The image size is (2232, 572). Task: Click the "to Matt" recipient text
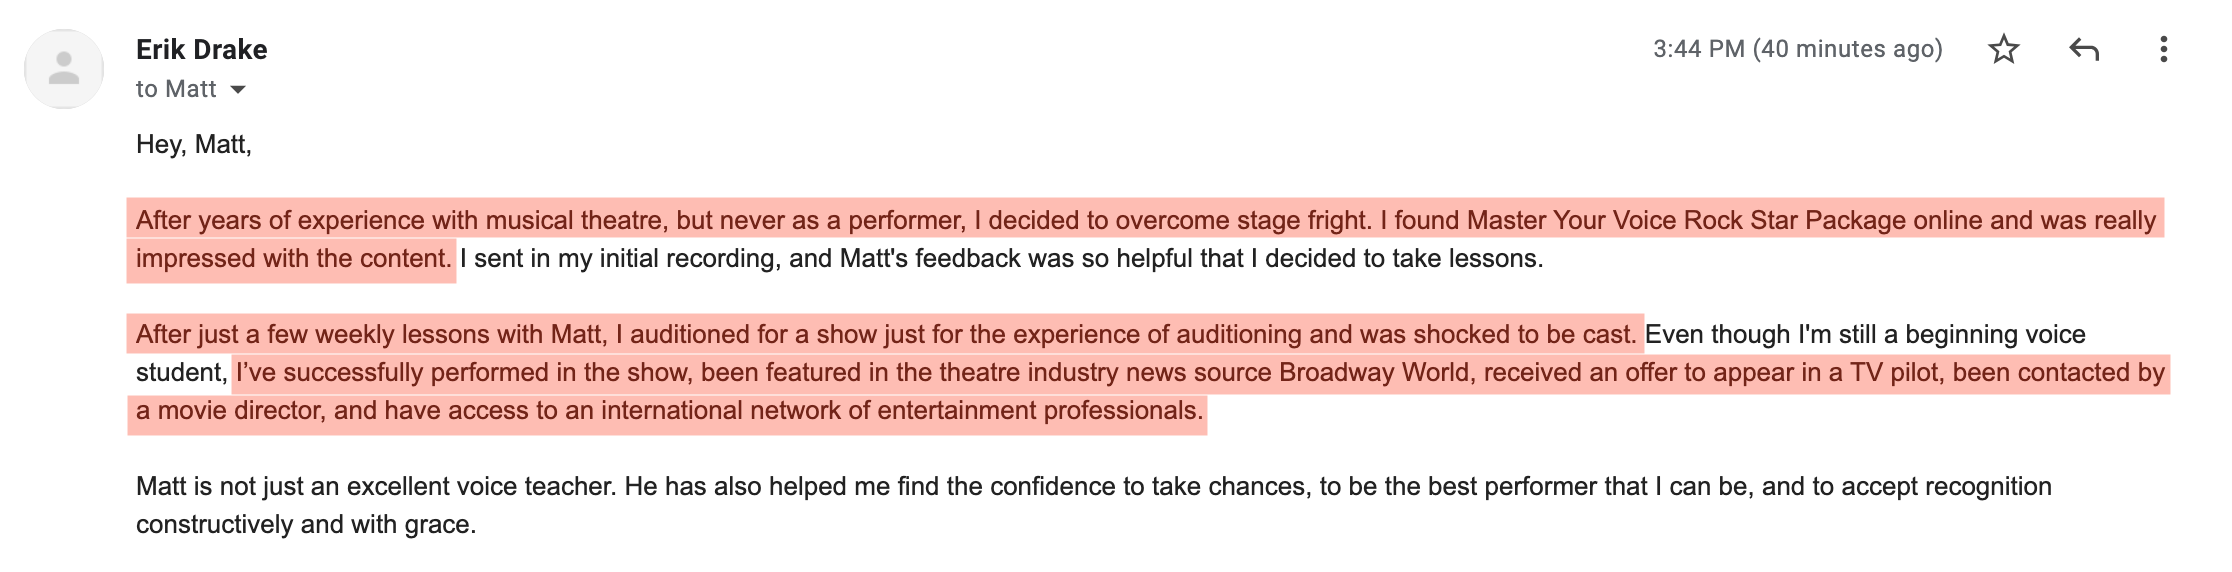pyautogui.click(x=176, y=89)
